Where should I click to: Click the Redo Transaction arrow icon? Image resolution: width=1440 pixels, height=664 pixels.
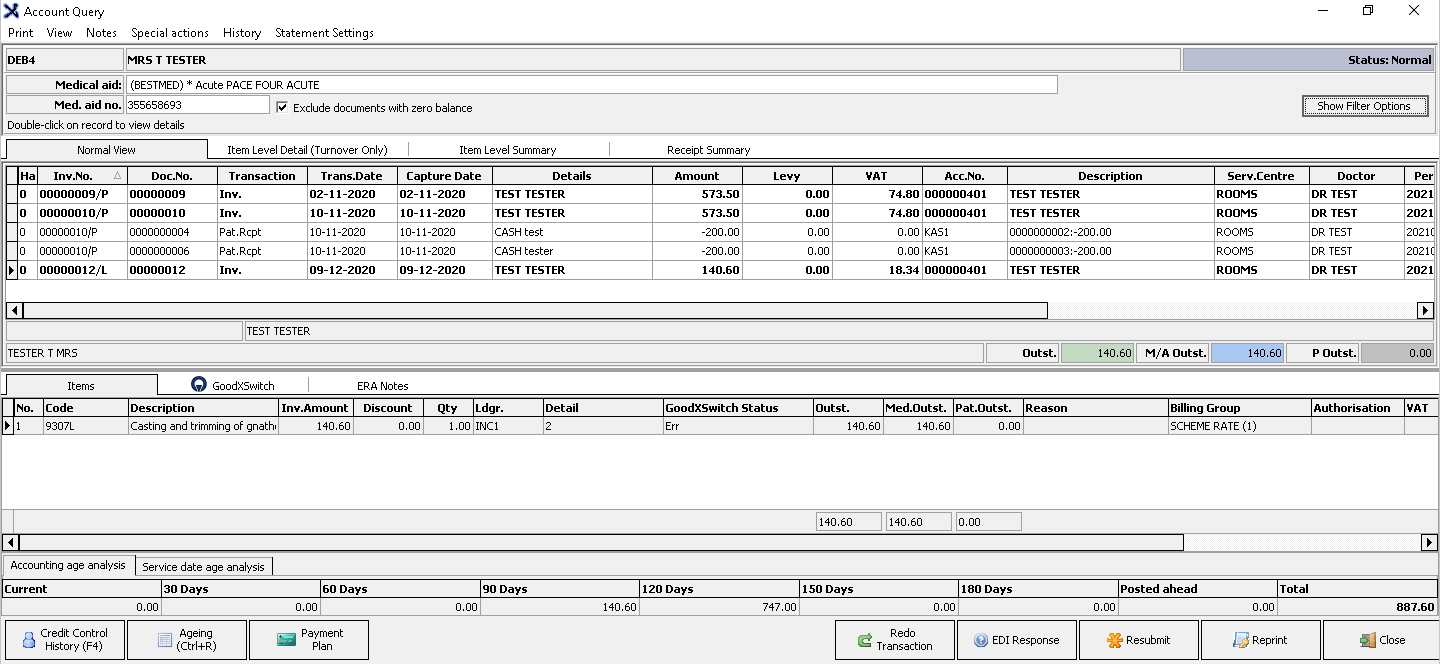(x=865, y=640)
